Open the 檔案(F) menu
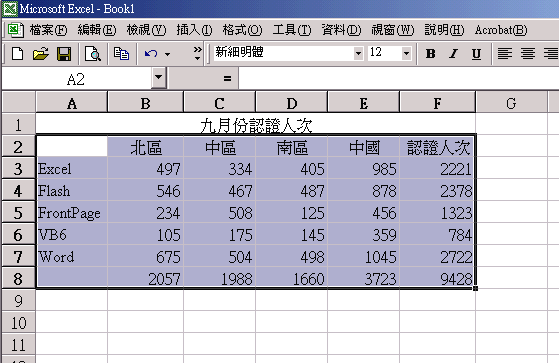 tap(48, 30)
